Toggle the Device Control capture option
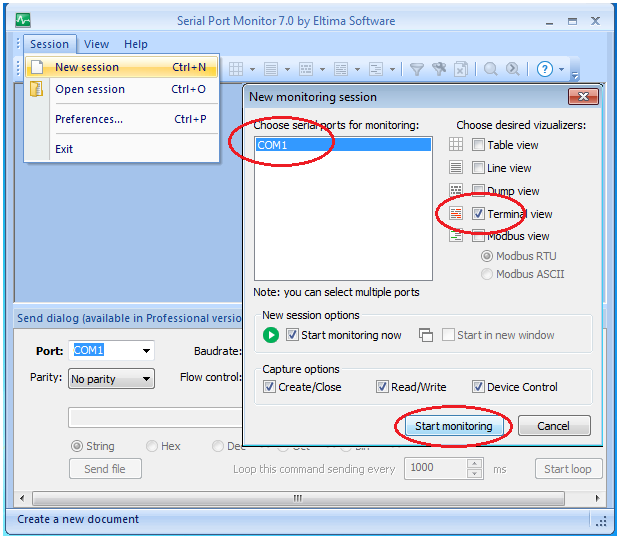The height and width of the screenshot is (538, 617). coord(478,387)
